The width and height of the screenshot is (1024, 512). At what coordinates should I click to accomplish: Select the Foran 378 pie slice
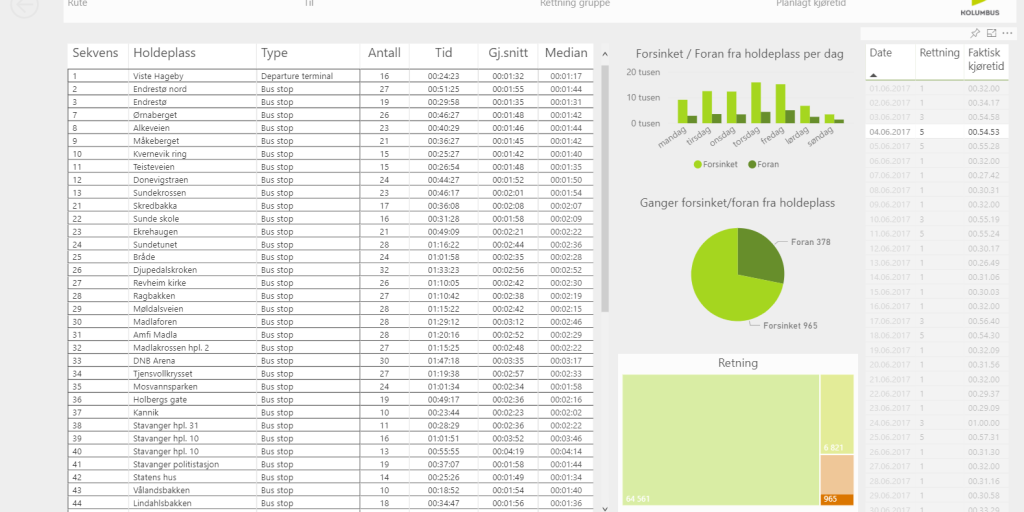click(759, 255)
